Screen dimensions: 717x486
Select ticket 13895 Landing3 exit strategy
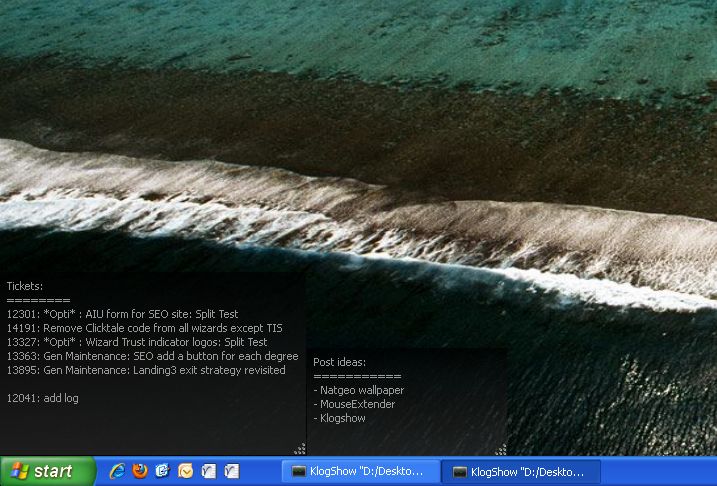146,370
